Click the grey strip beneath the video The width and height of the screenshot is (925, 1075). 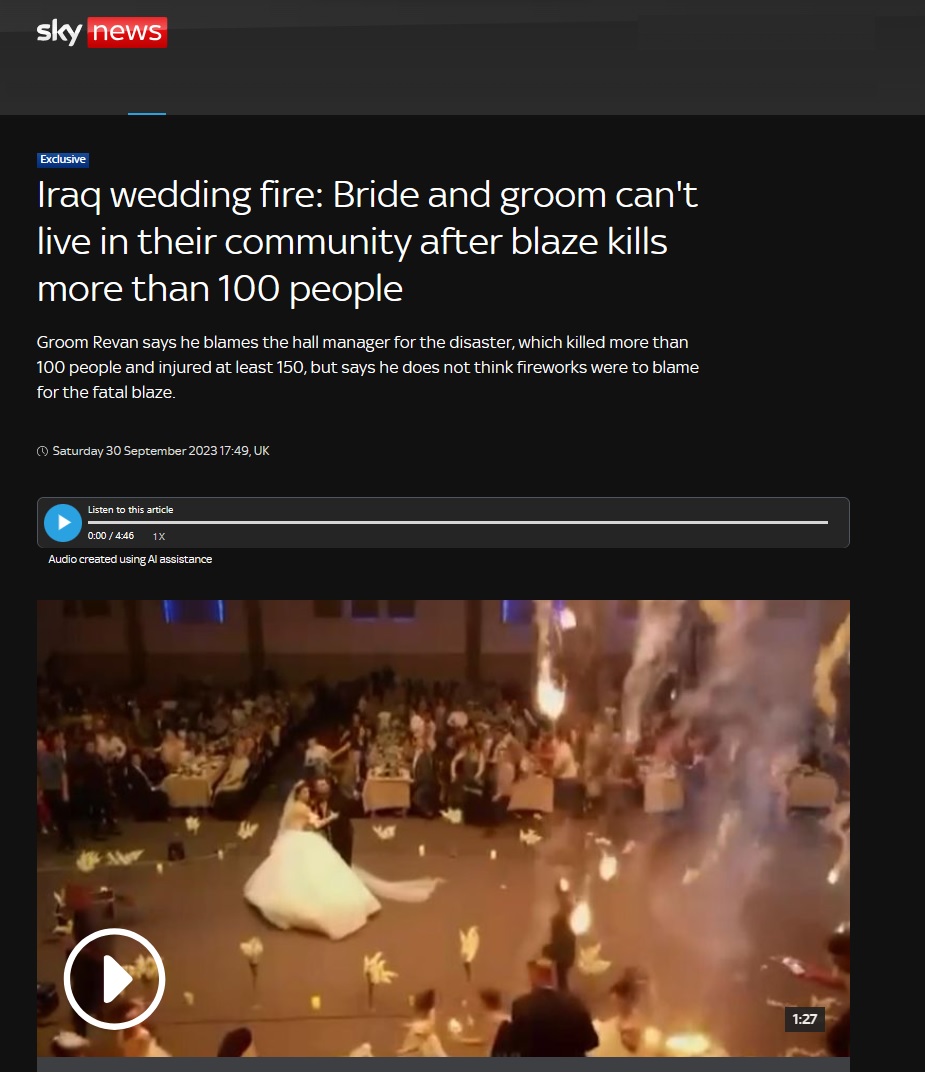tap(443, 1064)
